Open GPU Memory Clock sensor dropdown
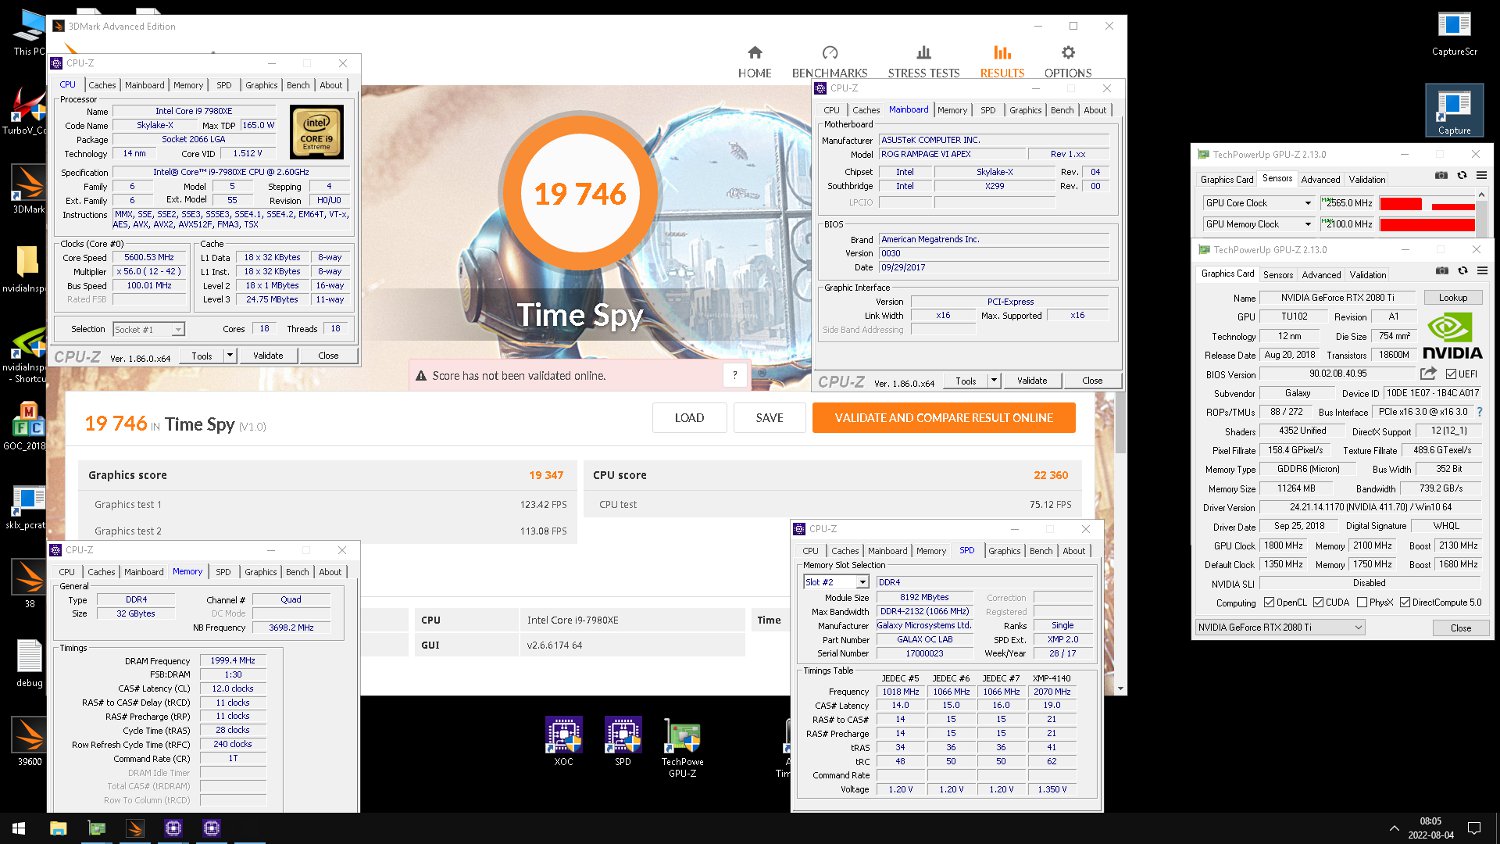 (x=1308, y=224)
